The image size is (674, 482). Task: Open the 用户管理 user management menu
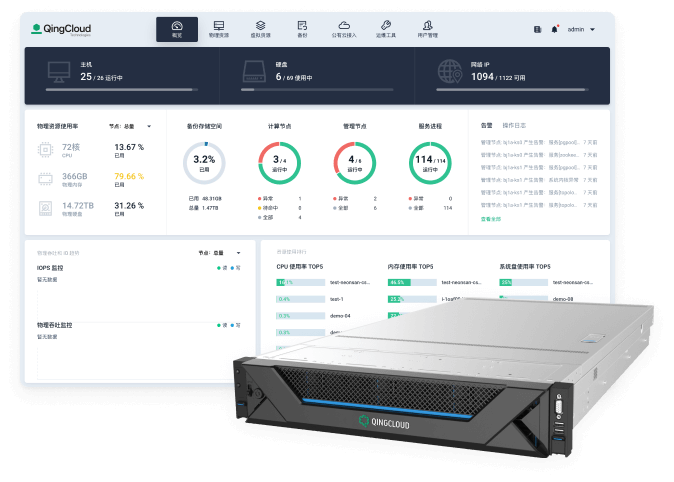tap(428, 29)
